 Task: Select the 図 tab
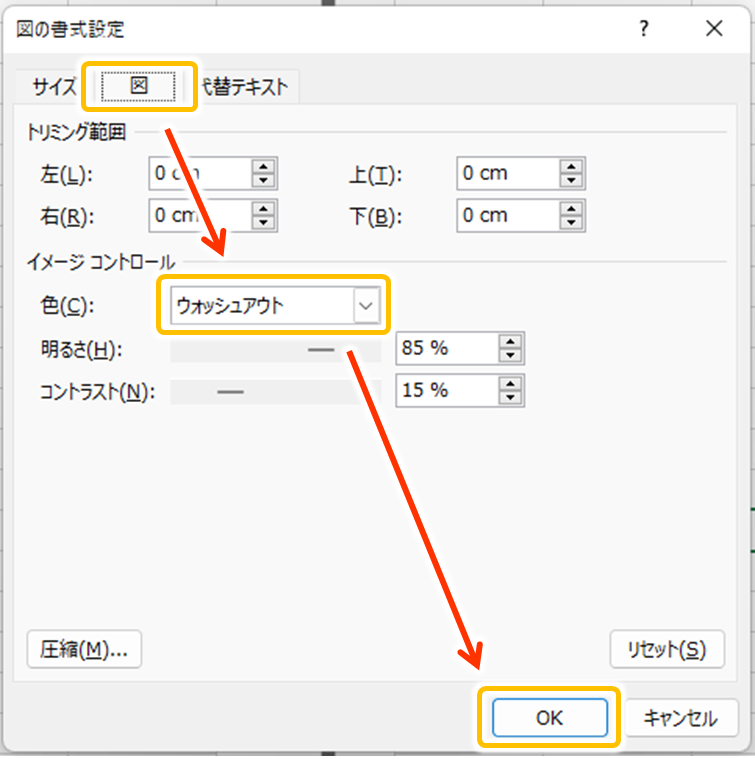(x=138, y=86)
